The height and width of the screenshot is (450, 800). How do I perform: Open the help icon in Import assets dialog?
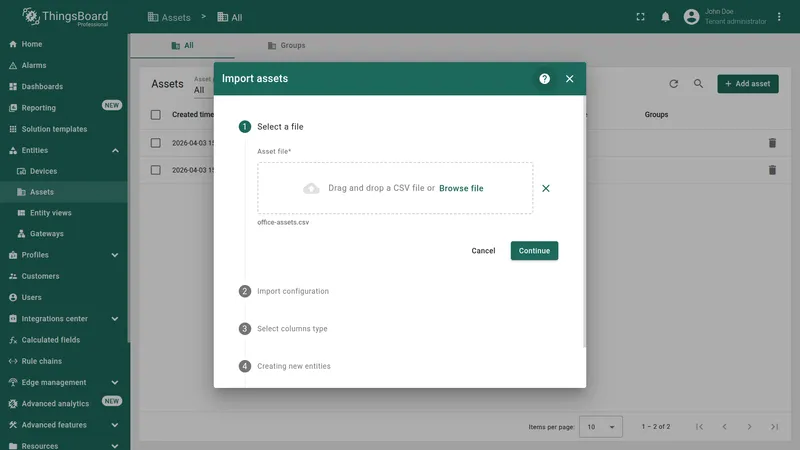pos(544,79)
